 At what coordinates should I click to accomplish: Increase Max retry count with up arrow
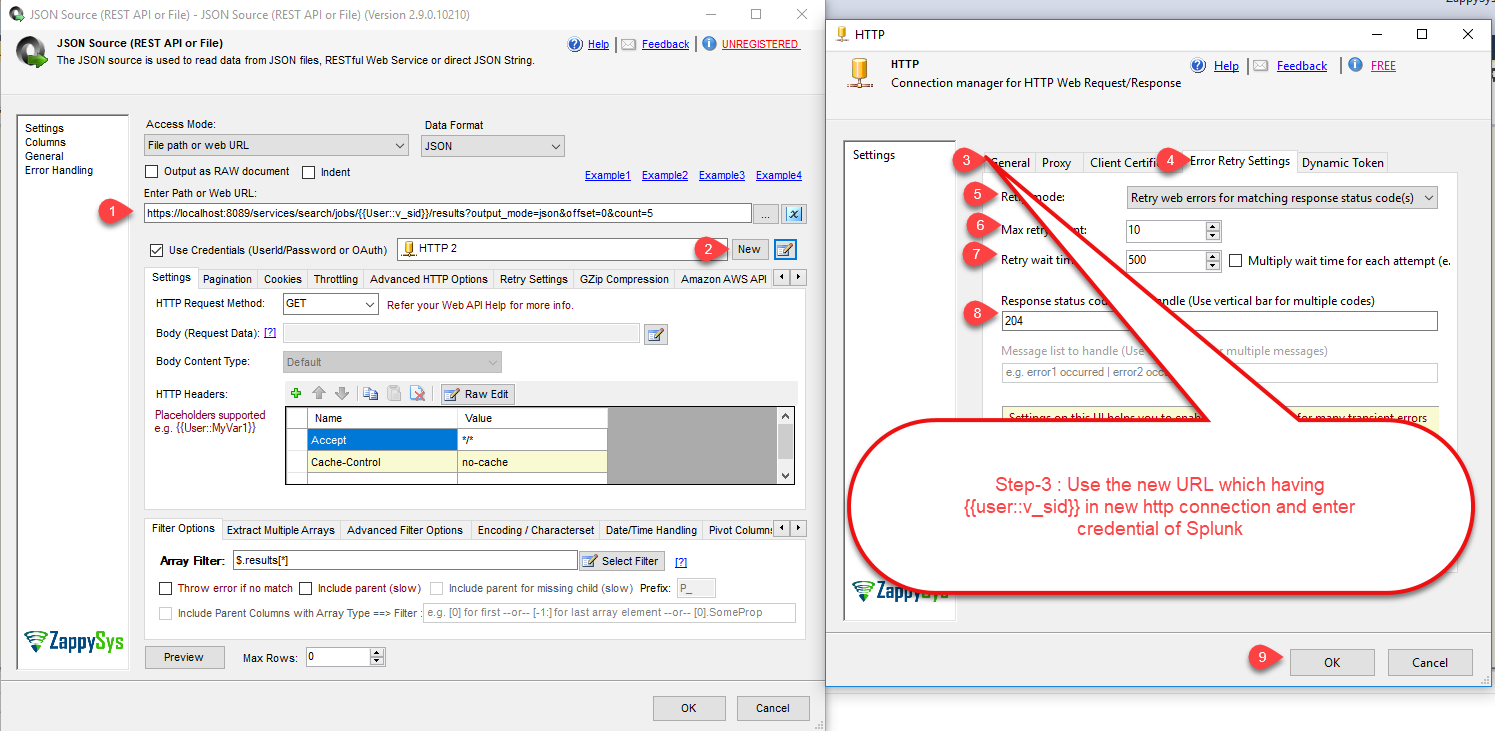[x=1213, y=226]
